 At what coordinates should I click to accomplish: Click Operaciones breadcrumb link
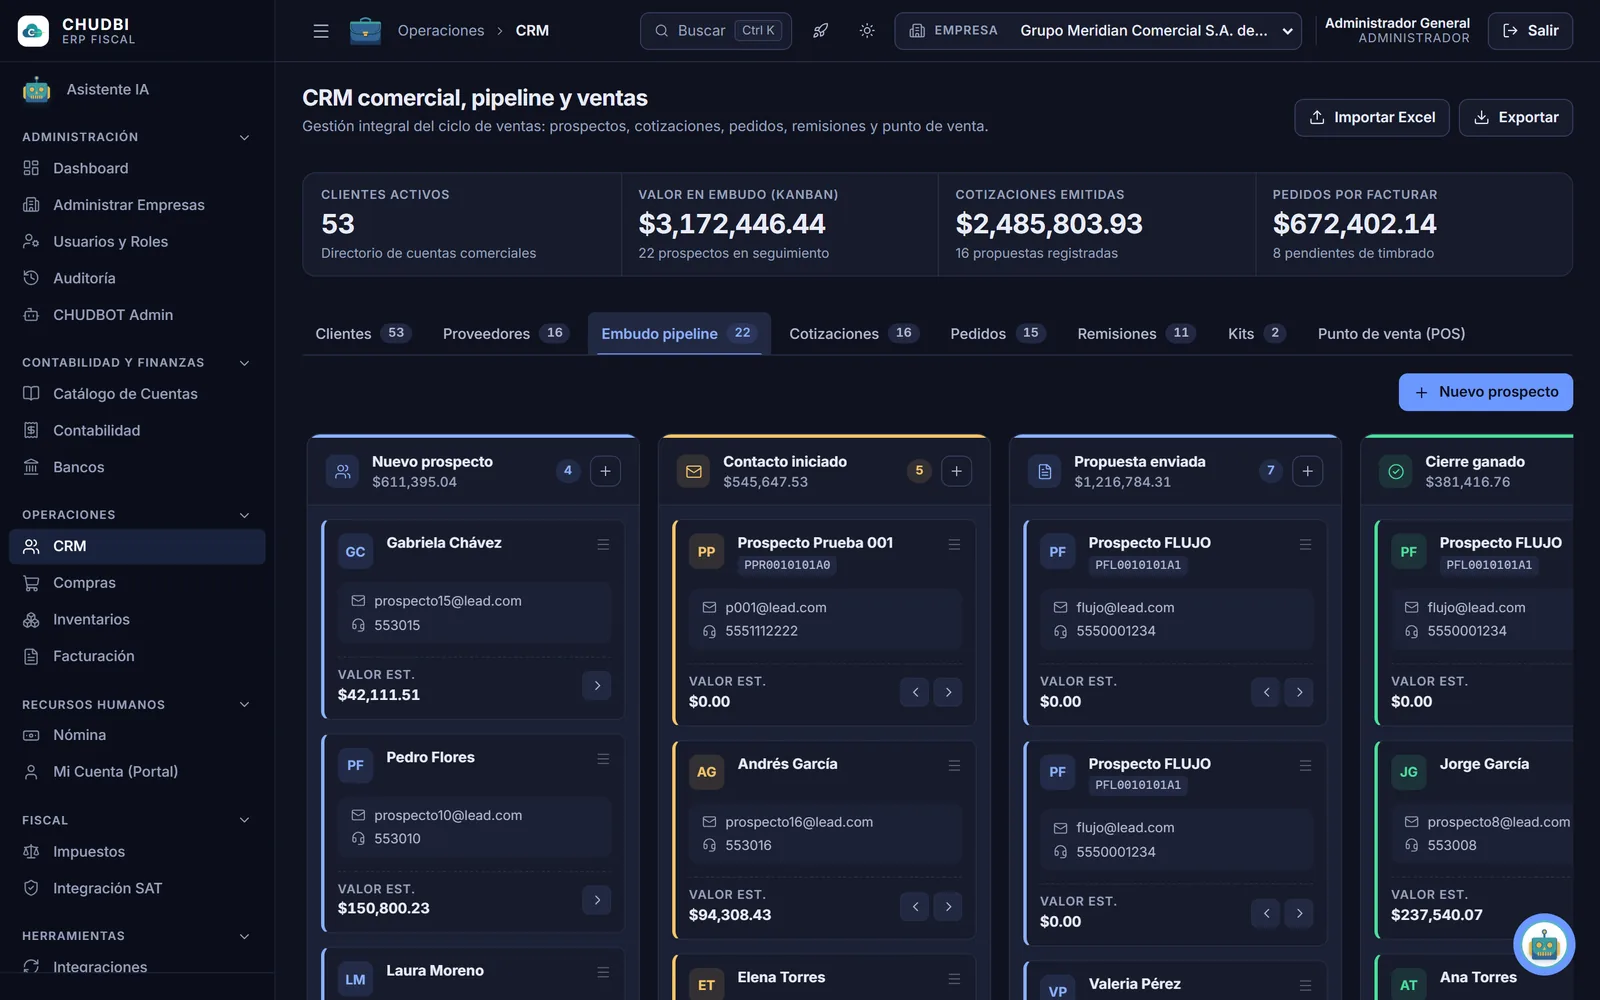tap(441, 31)
